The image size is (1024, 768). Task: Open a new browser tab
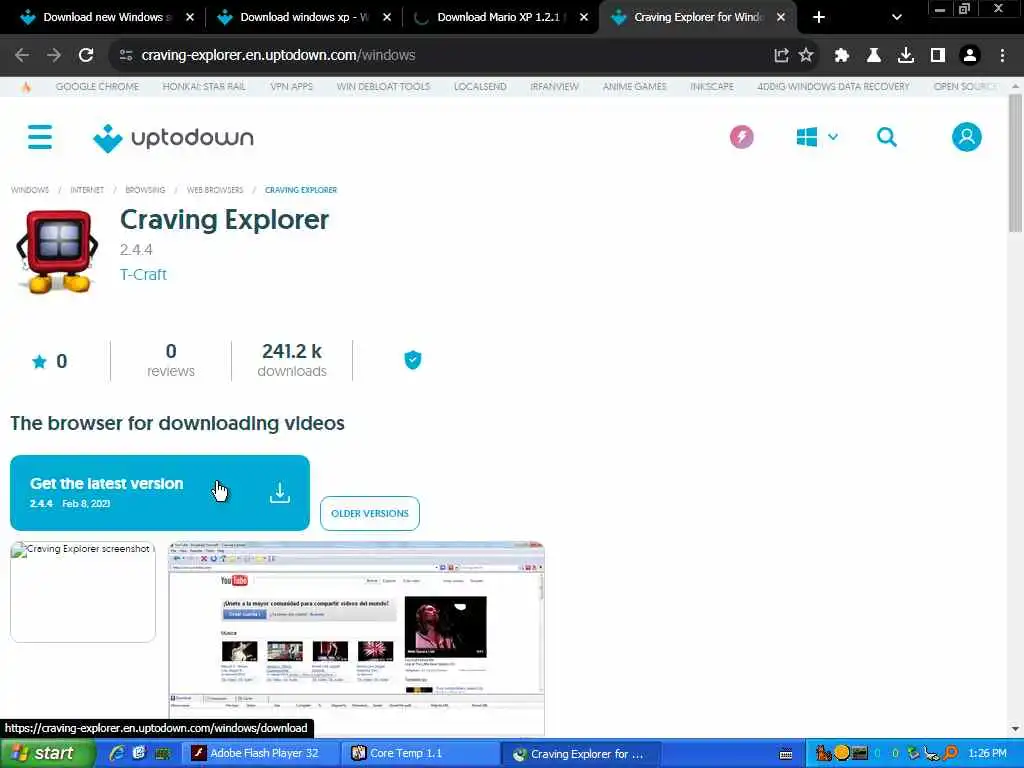coord(819,18)
